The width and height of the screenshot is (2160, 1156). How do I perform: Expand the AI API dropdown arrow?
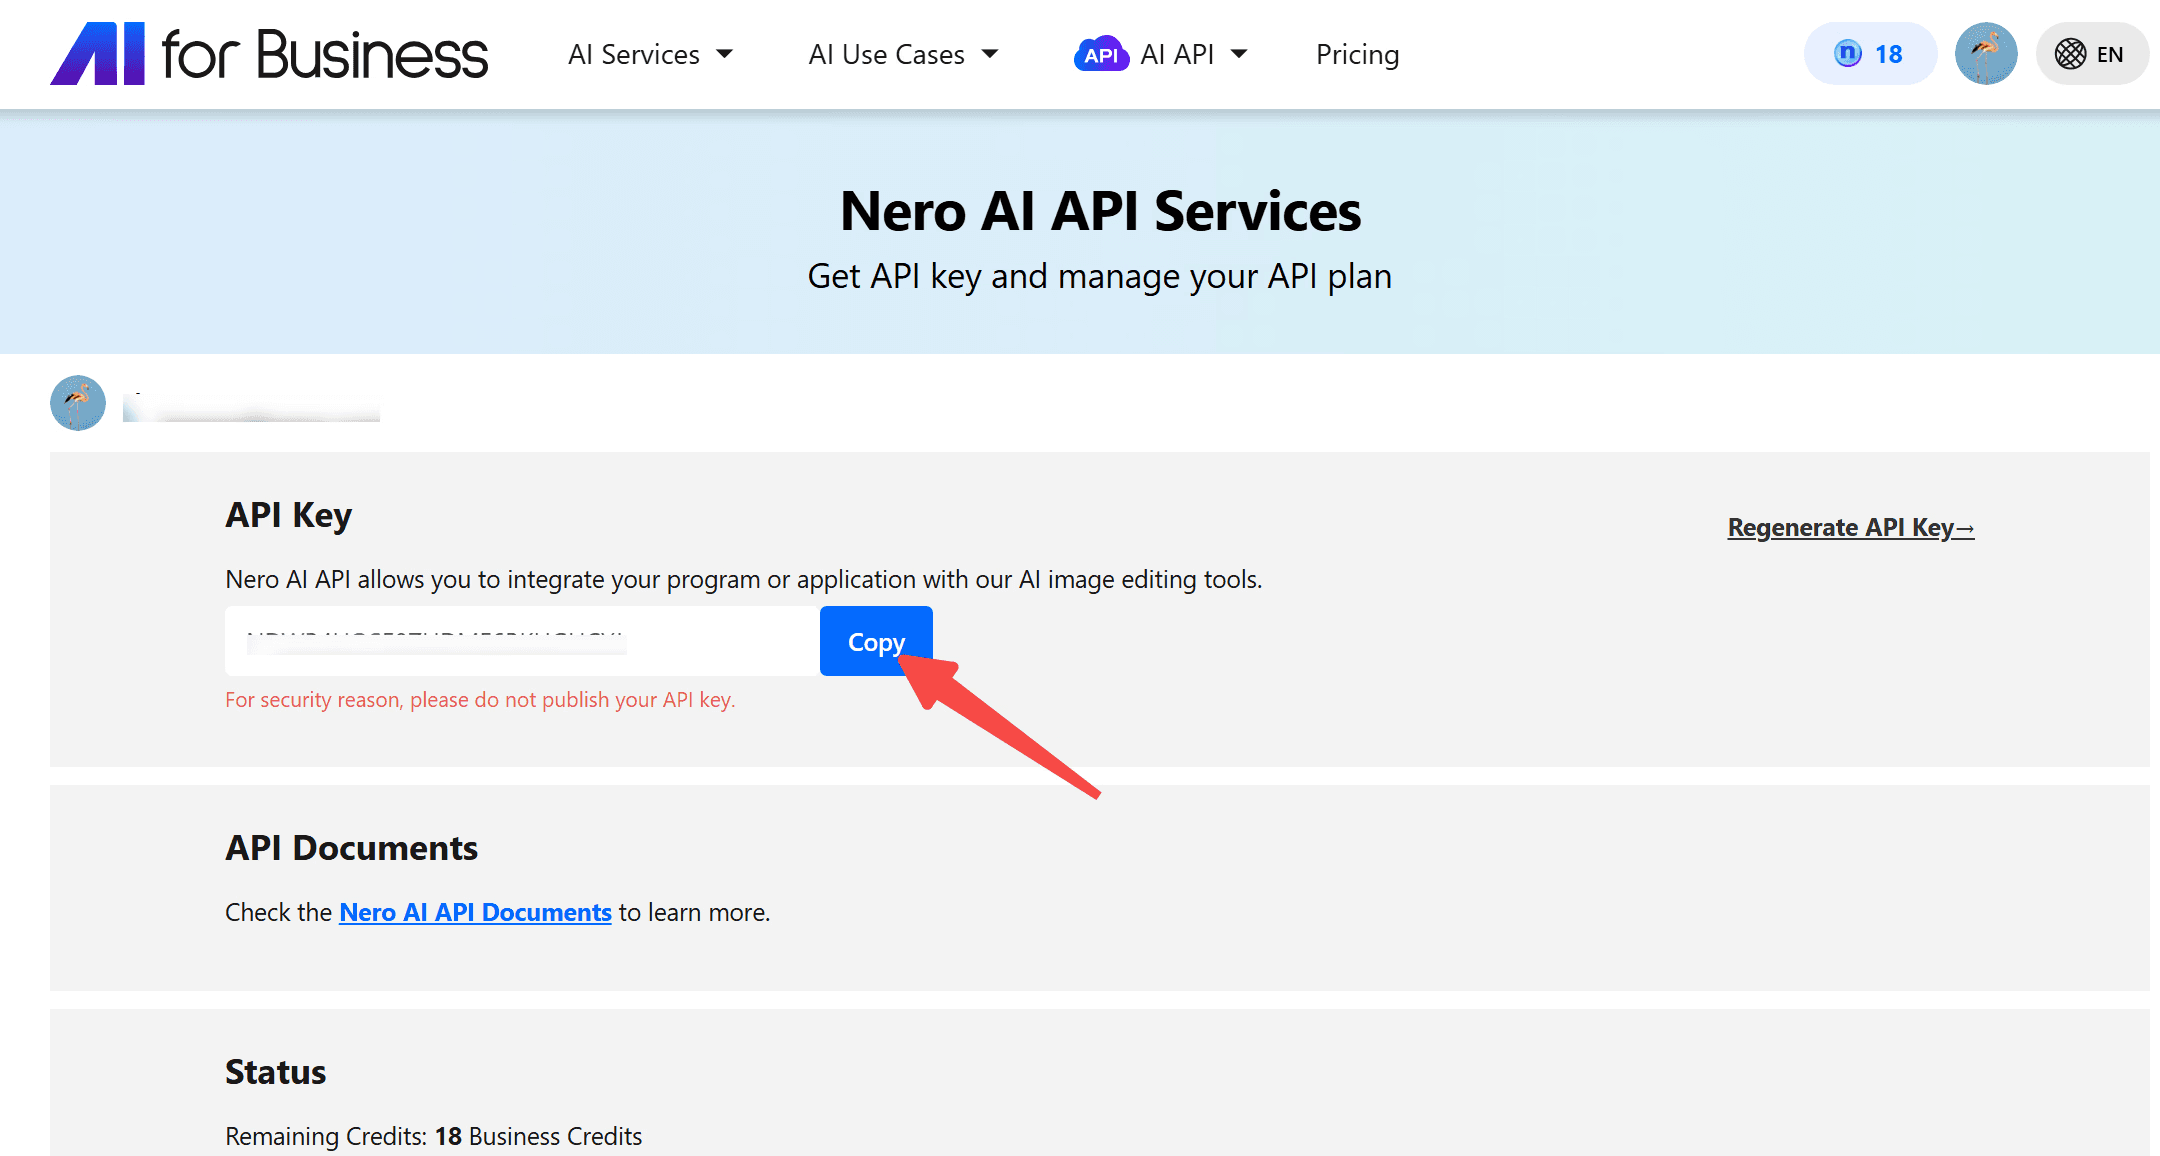(1239, 54)
